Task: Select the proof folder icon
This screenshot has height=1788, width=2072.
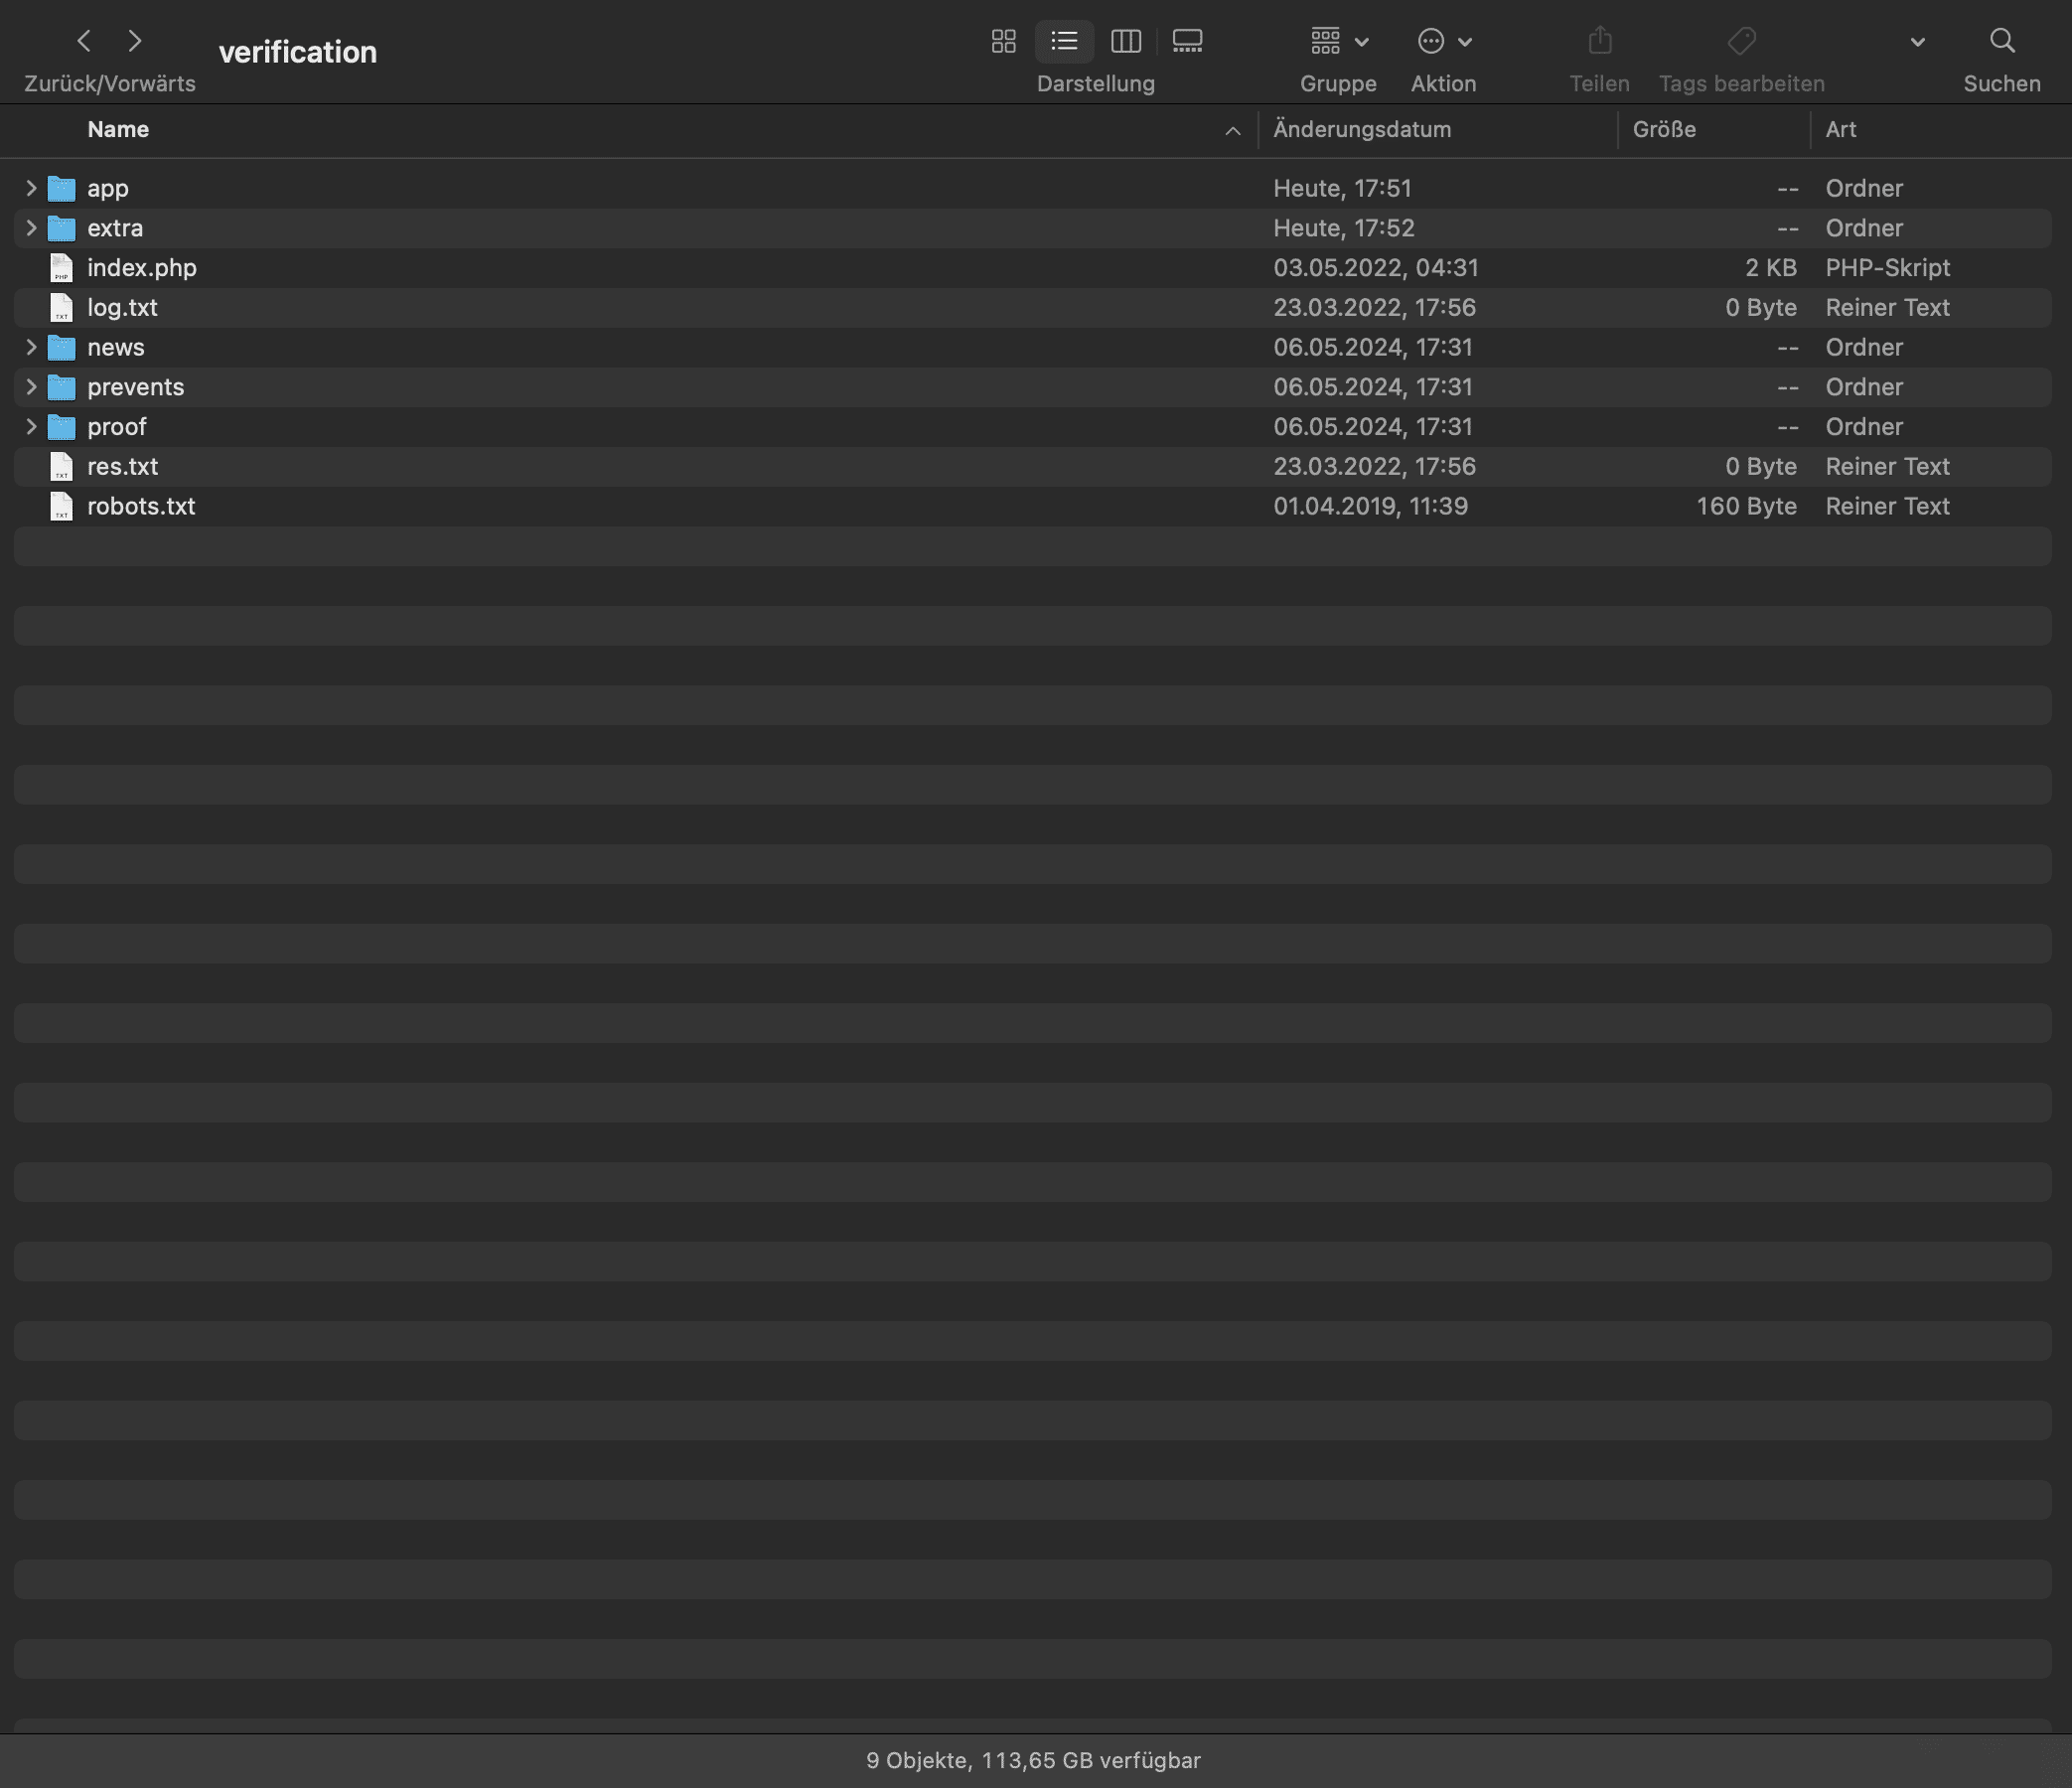Action: click(62, 427)
